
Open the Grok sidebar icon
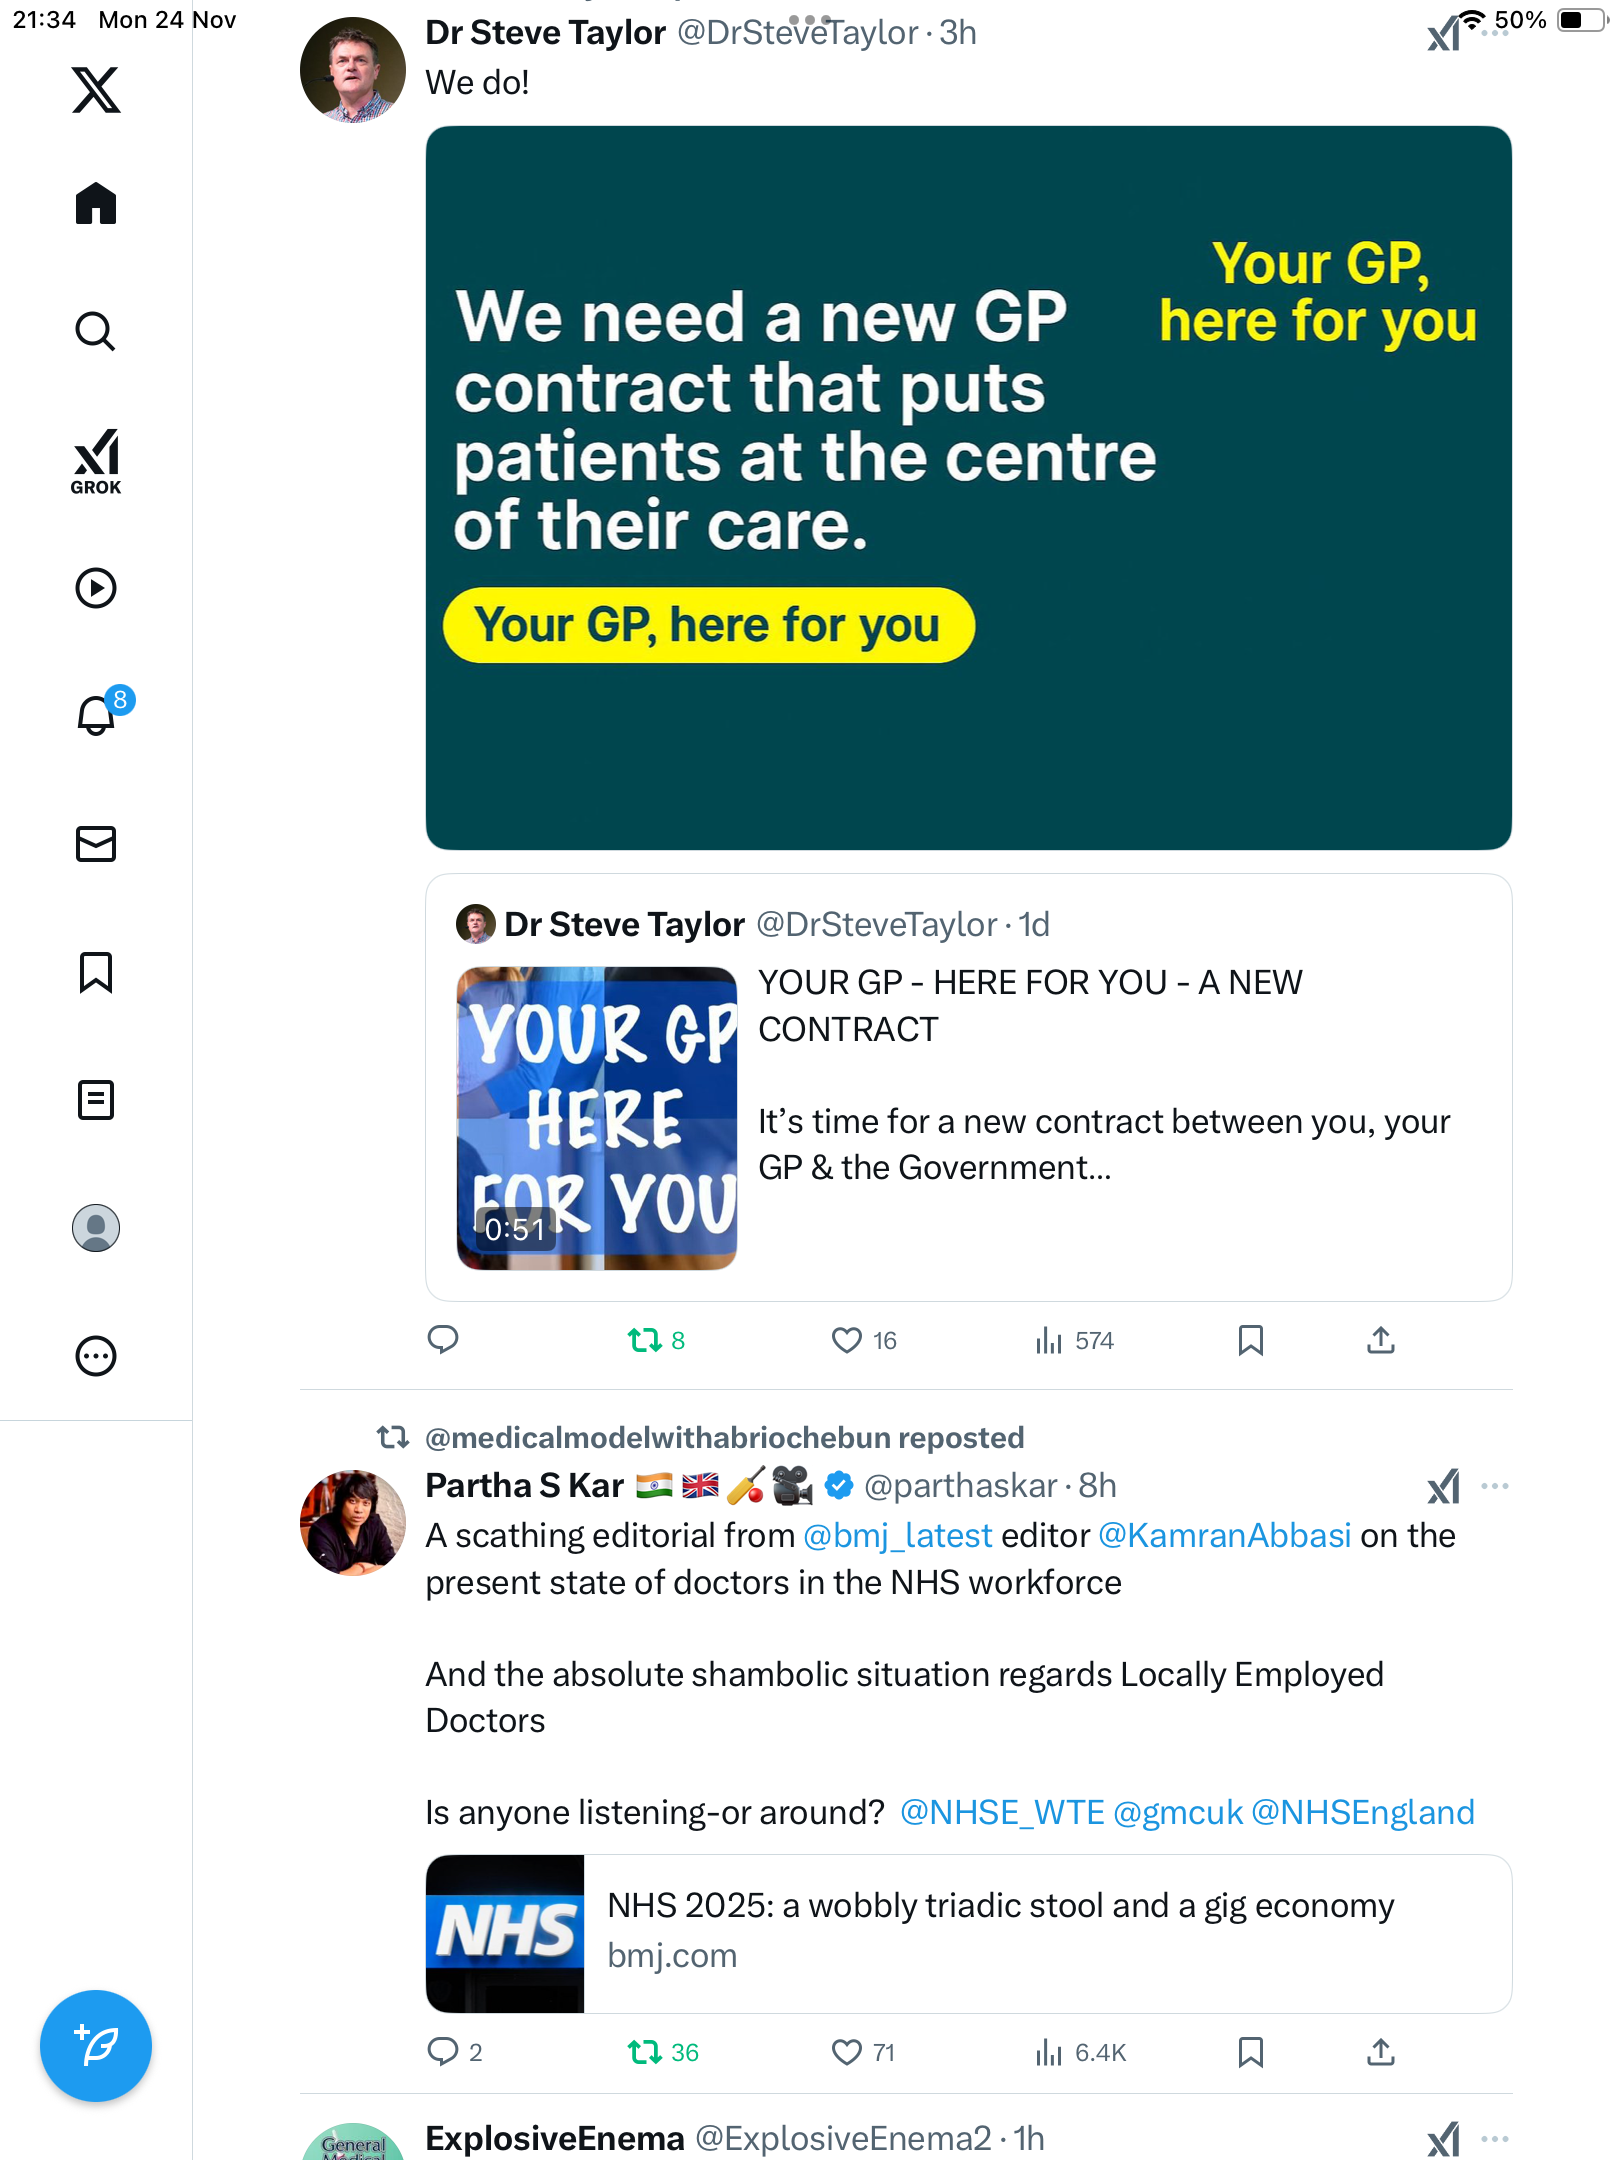coord(96,461)
